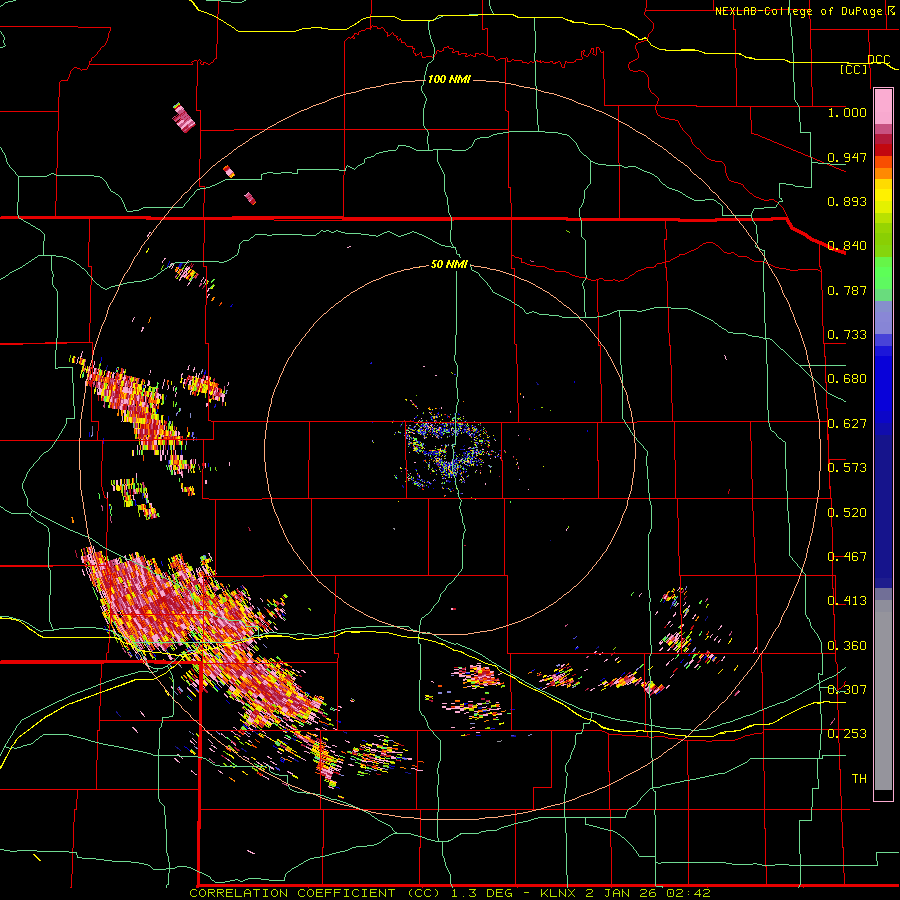Click the DCC label above the color scale
Image resolution: width=900 pixels, height=900 pixels.
coord(879,60)
